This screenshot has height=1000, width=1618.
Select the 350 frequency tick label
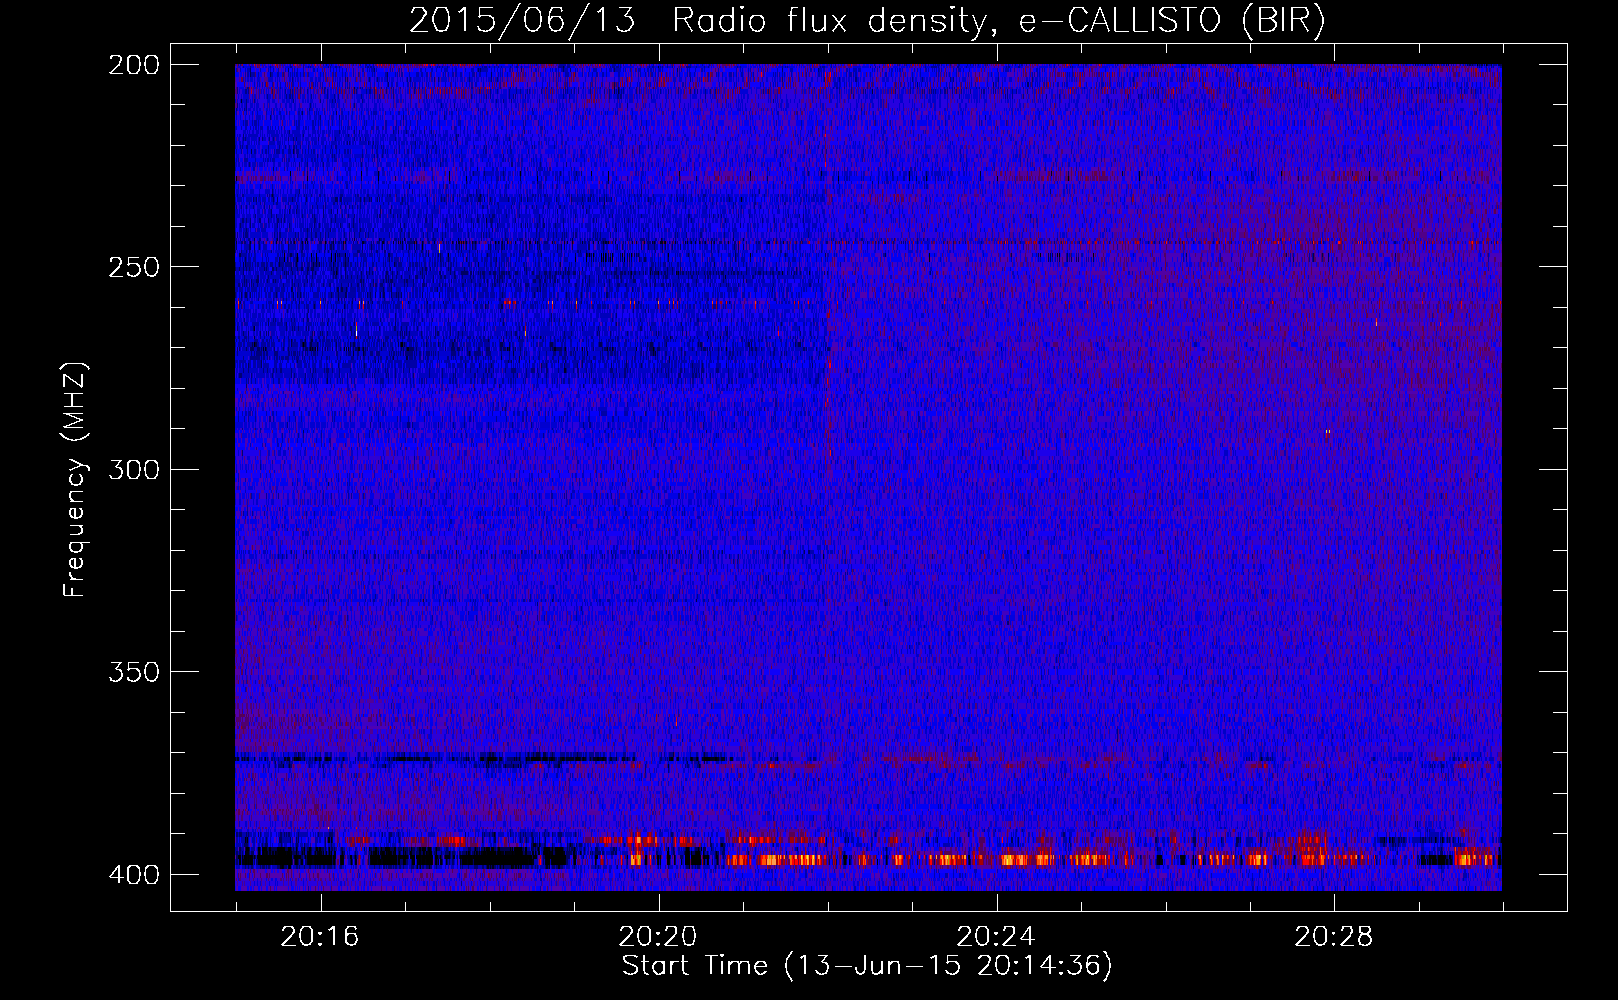coord(133,672)
